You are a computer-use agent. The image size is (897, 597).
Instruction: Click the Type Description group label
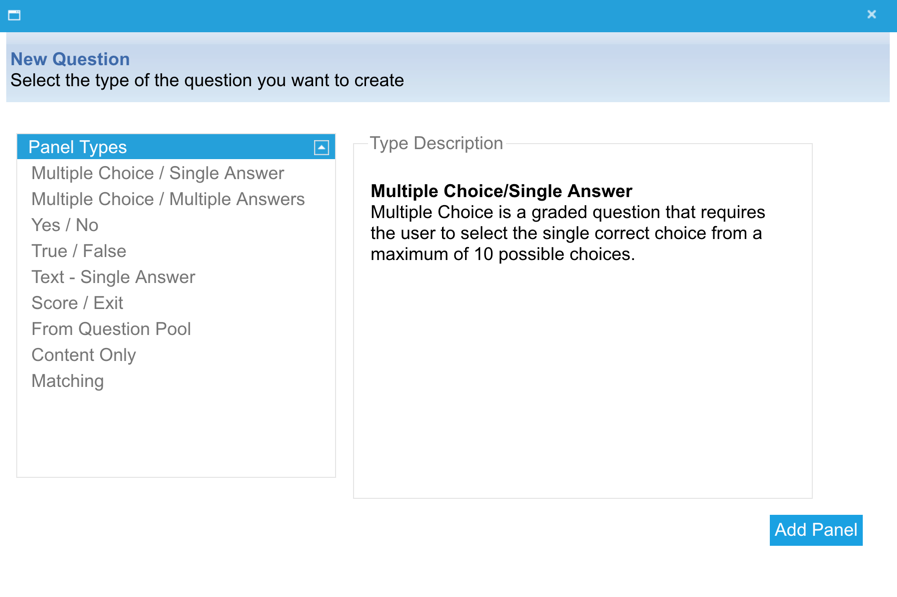coord(436,143)
